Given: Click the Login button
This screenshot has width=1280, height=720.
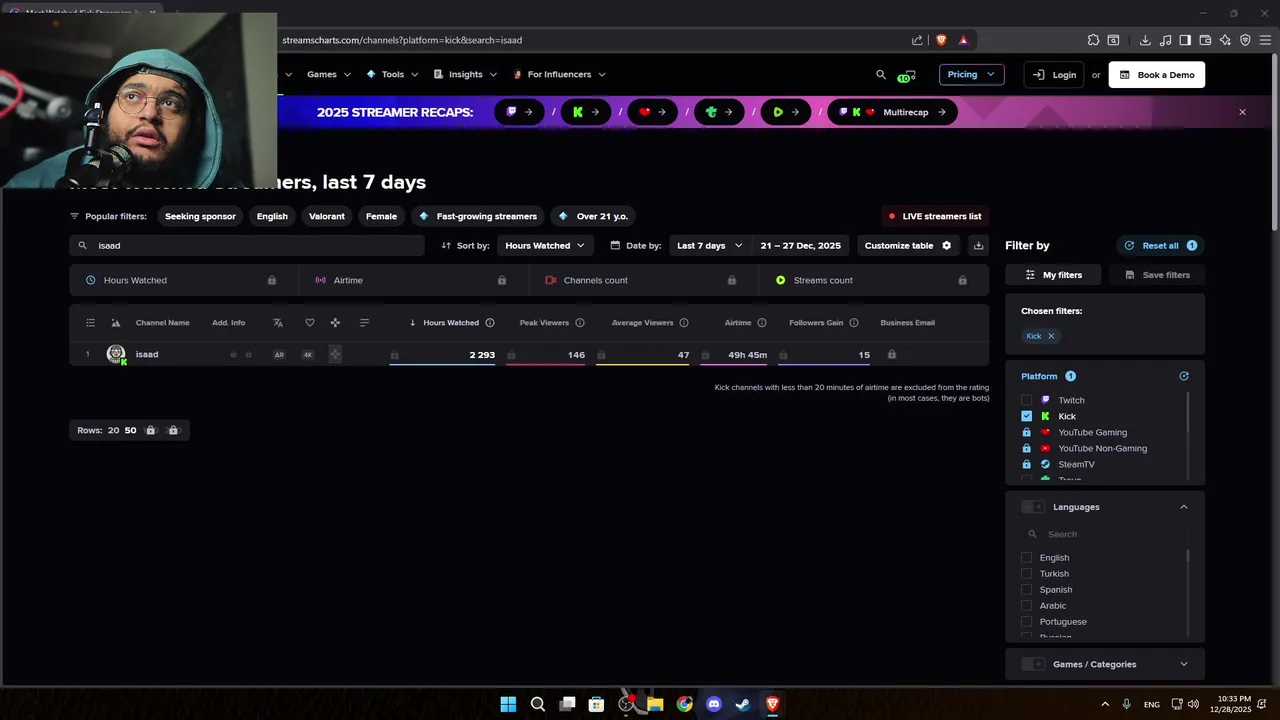Looking at the screenshot, I should [1054, 75].
